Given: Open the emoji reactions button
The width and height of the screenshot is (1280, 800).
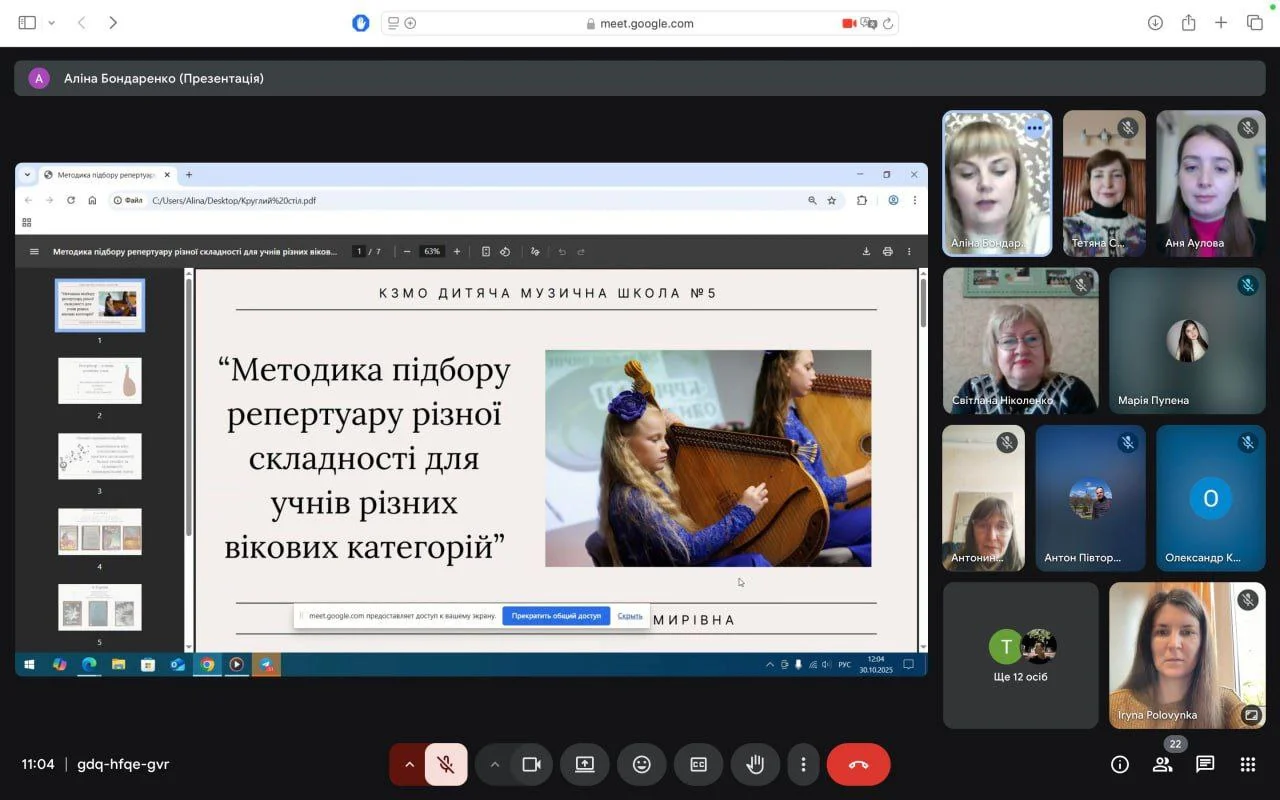Looking at the screenshot, I should [x=641, y=765].
